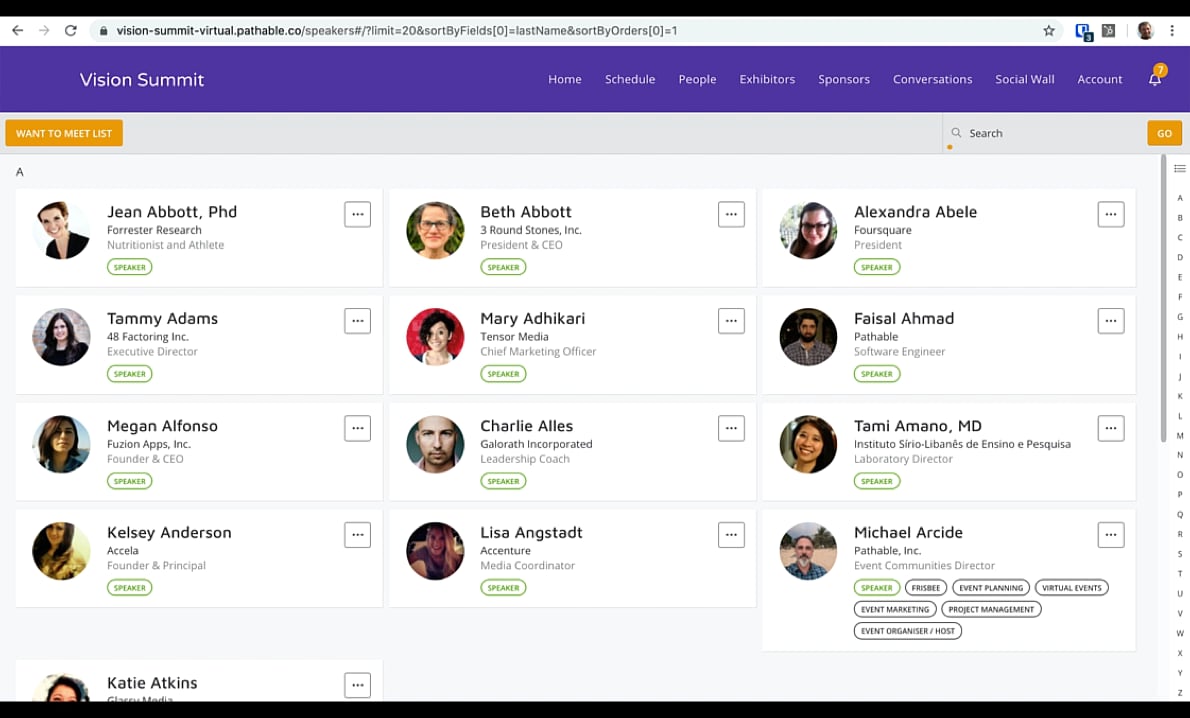Open the notifications bell icon
Image resolution: width=1190 pixels, height=718 pixels.
point(1155,79)
